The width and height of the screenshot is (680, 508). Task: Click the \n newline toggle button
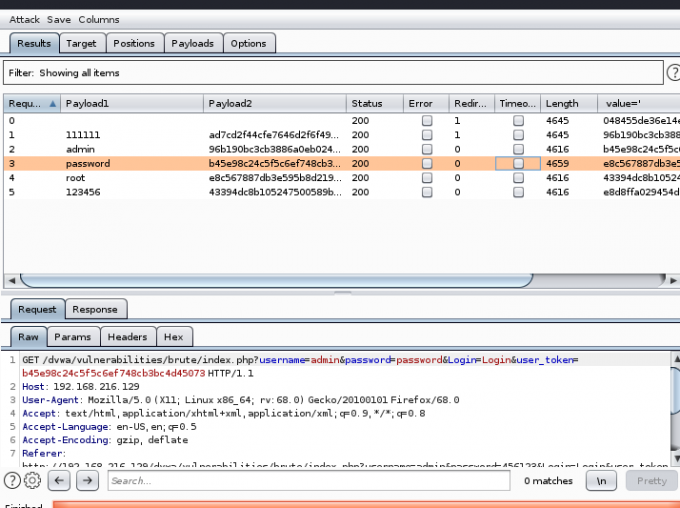tap(601, 481)
